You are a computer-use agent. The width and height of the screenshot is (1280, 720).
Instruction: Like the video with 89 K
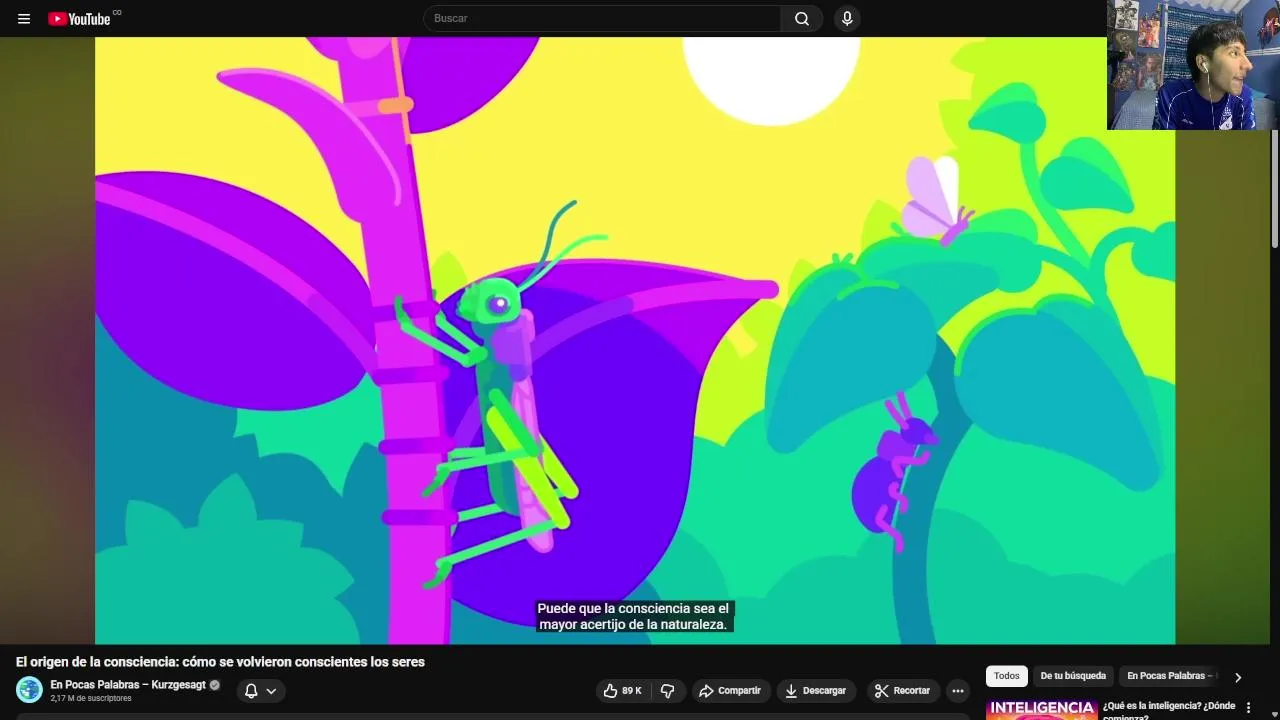[x=622, y=691]
